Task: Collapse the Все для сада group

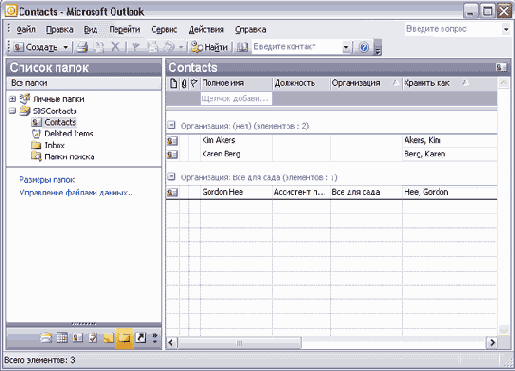Action: [171, 176]
